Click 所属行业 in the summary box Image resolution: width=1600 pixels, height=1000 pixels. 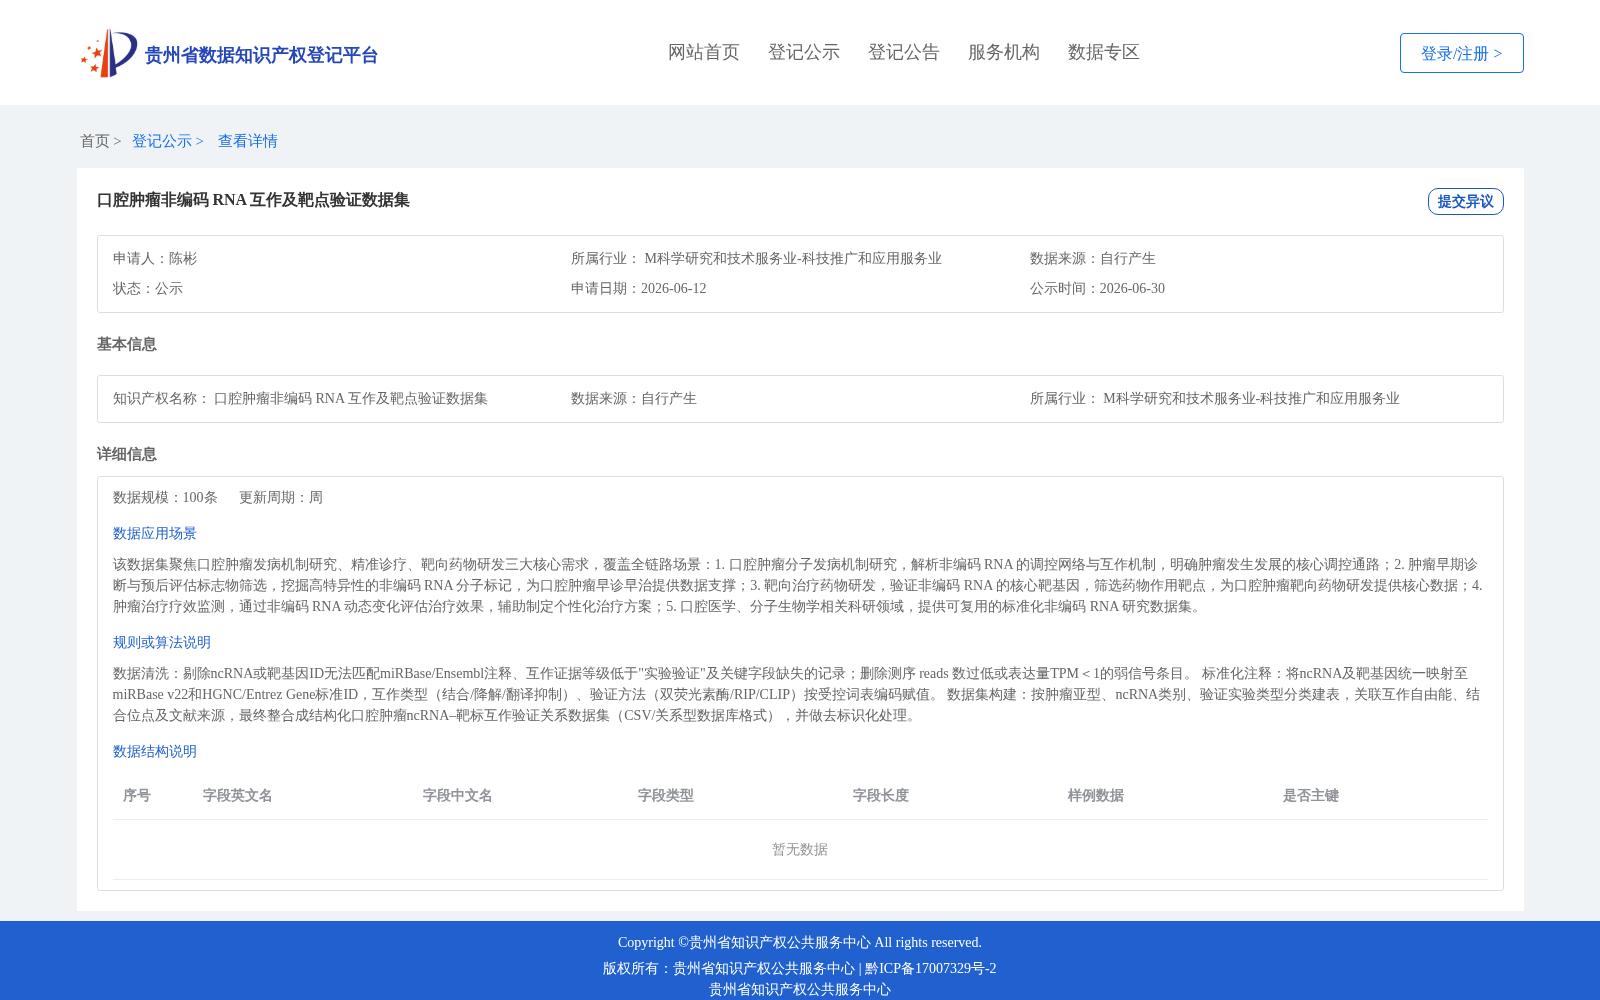(756, 258)
